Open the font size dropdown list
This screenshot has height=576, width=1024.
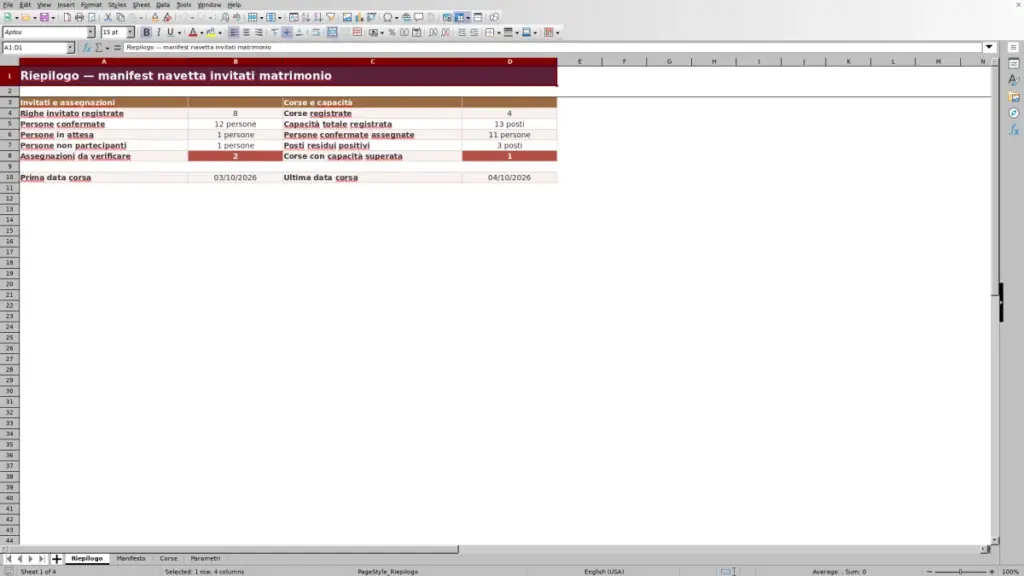[130, 33]
